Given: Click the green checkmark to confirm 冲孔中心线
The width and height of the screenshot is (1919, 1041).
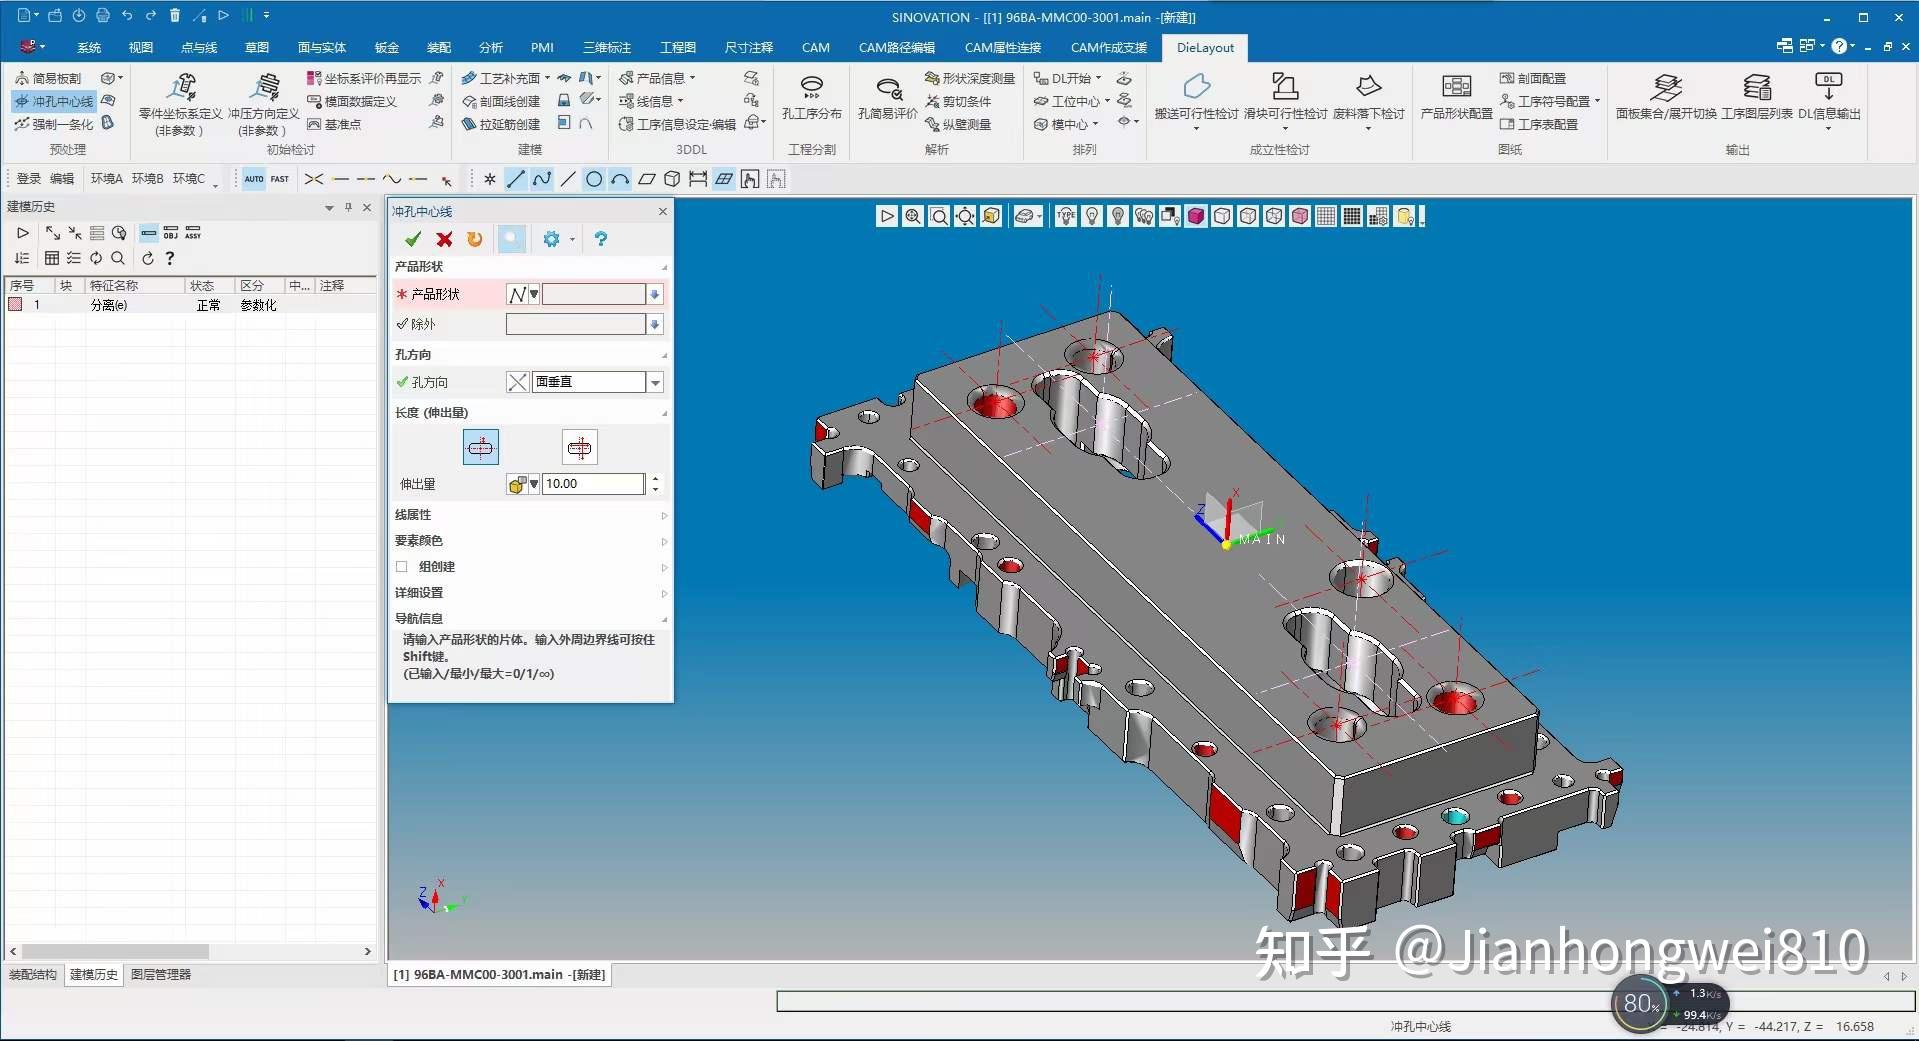Looking at the screenshot, I should point(412,239).
